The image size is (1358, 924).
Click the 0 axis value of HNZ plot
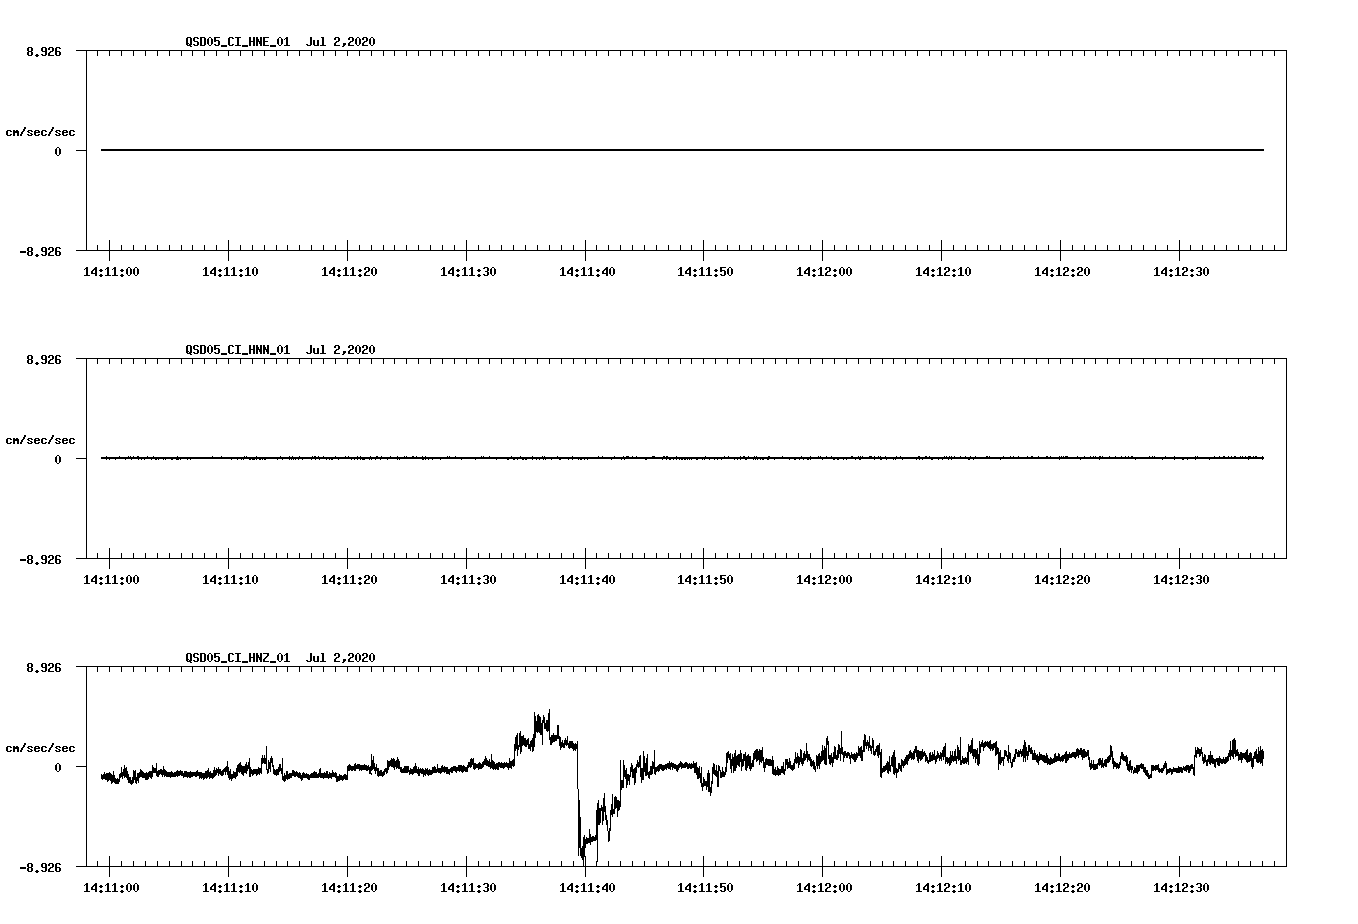58,767
